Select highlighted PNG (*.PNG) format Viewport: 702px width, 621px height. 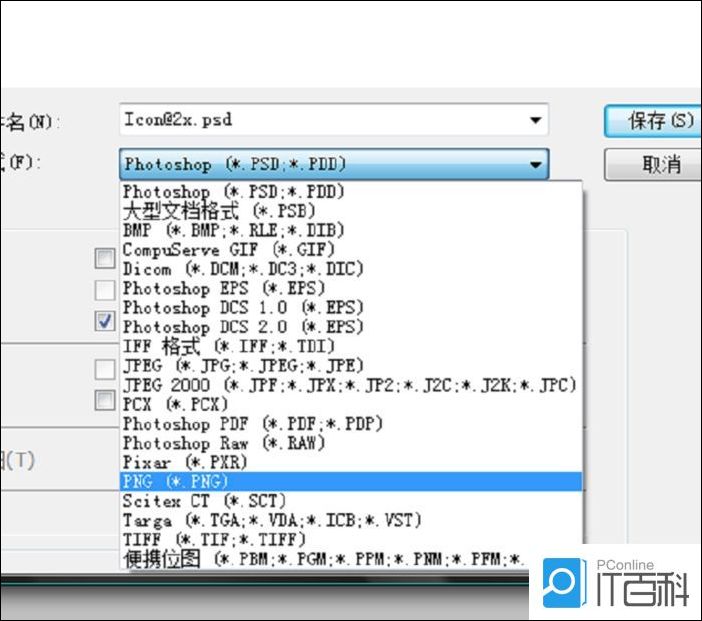click(x=351, y=481)
